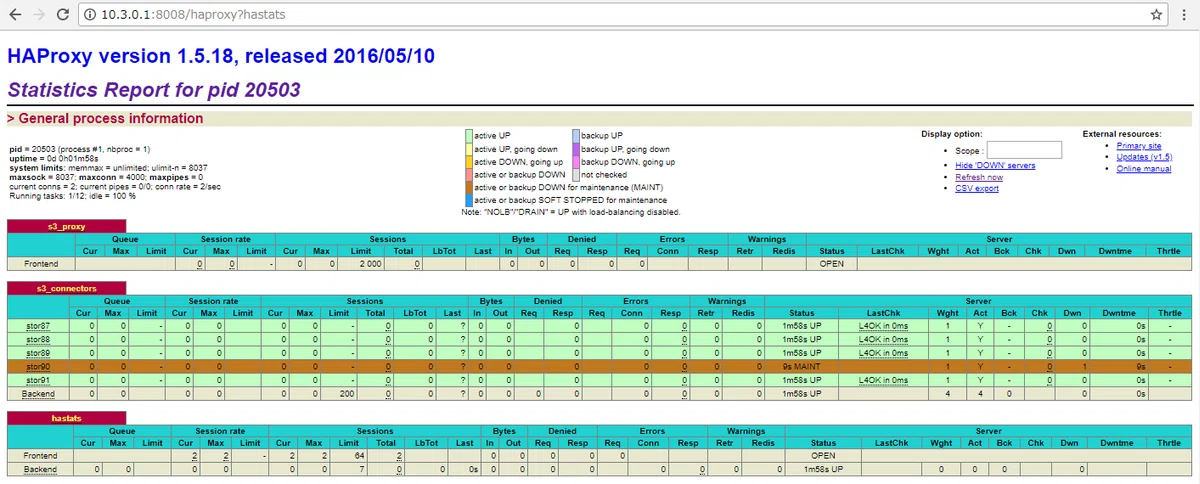The width and height of the screenshot is (1200, 484).
Task: Bookmark this page with the star icon
Action: 1156,15
